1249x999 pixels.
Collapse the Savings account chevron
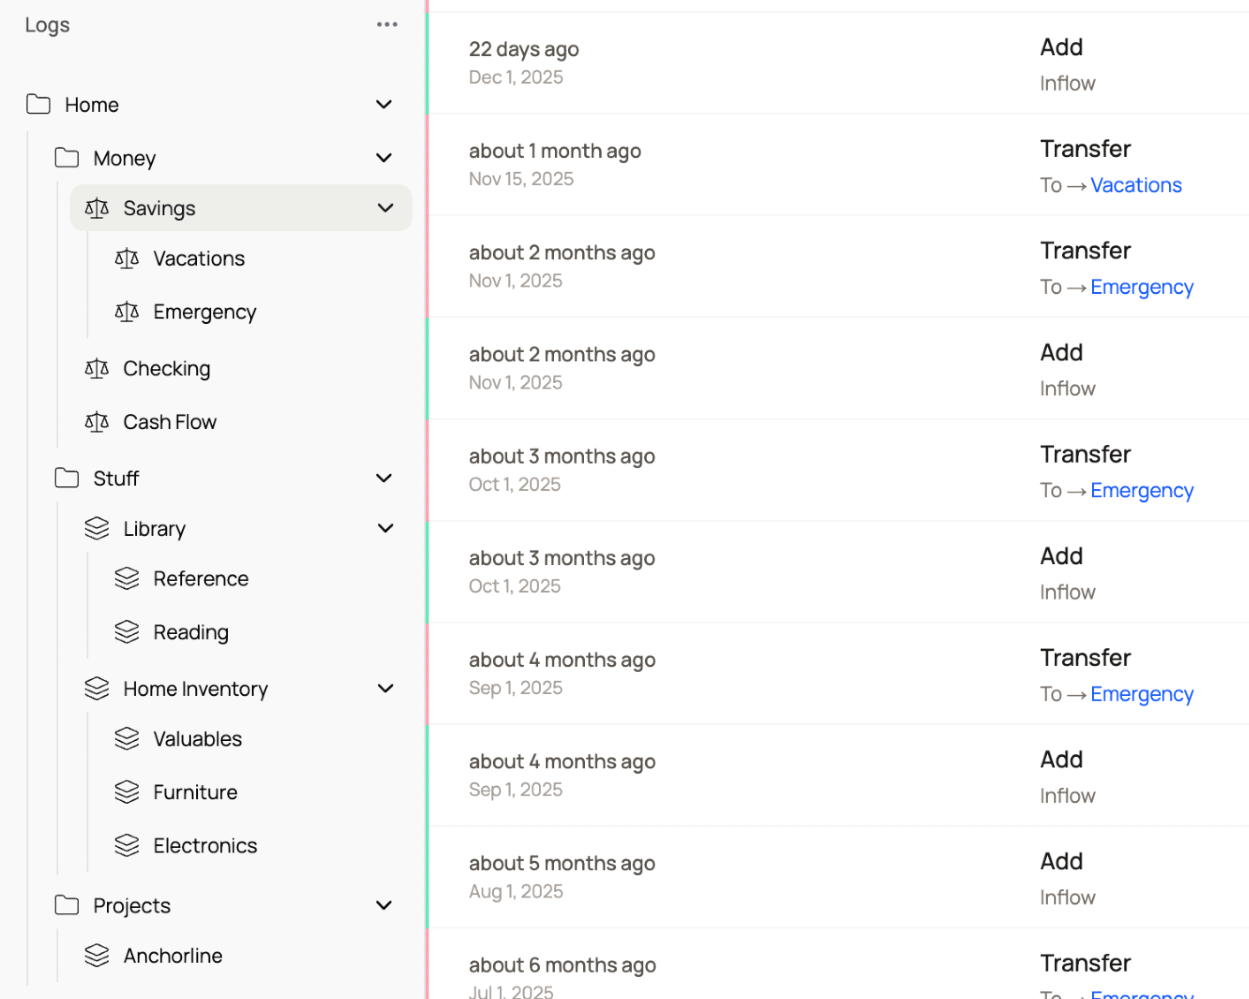point(385,208)
